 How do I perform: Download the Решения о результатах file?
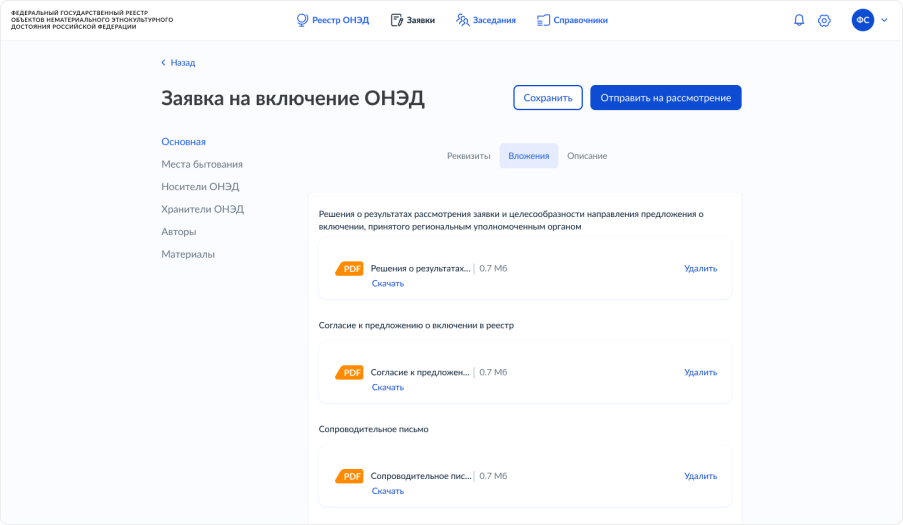pyautogui.click(x=388, y=283)
